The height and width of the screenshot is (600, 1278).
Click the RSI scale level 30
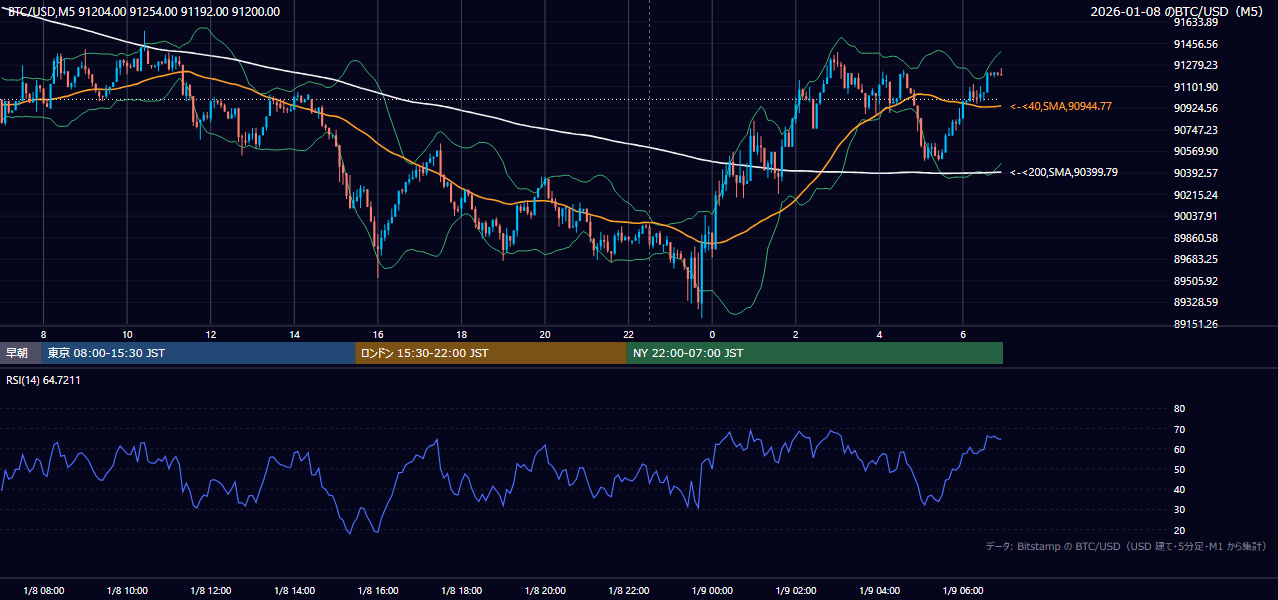1179,510
